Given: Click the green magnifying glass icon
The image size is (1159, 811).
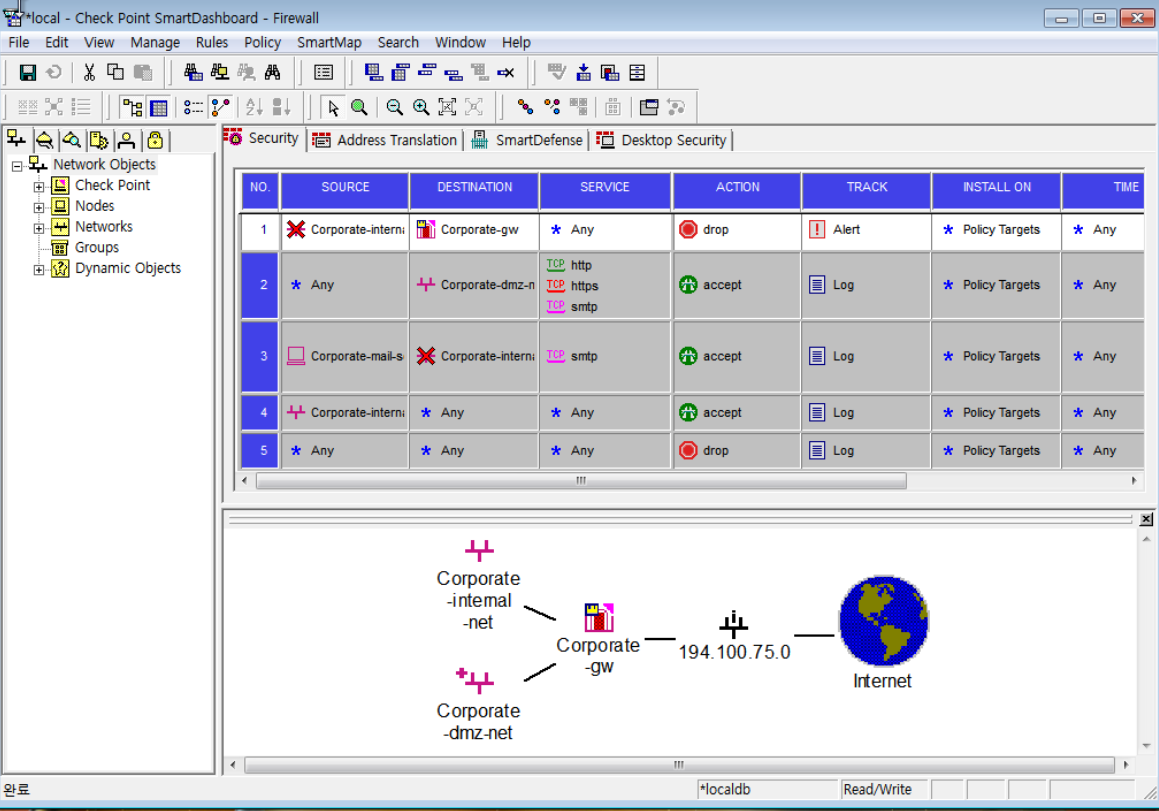Looking at the screenshot, I should (x=359, y=107).
